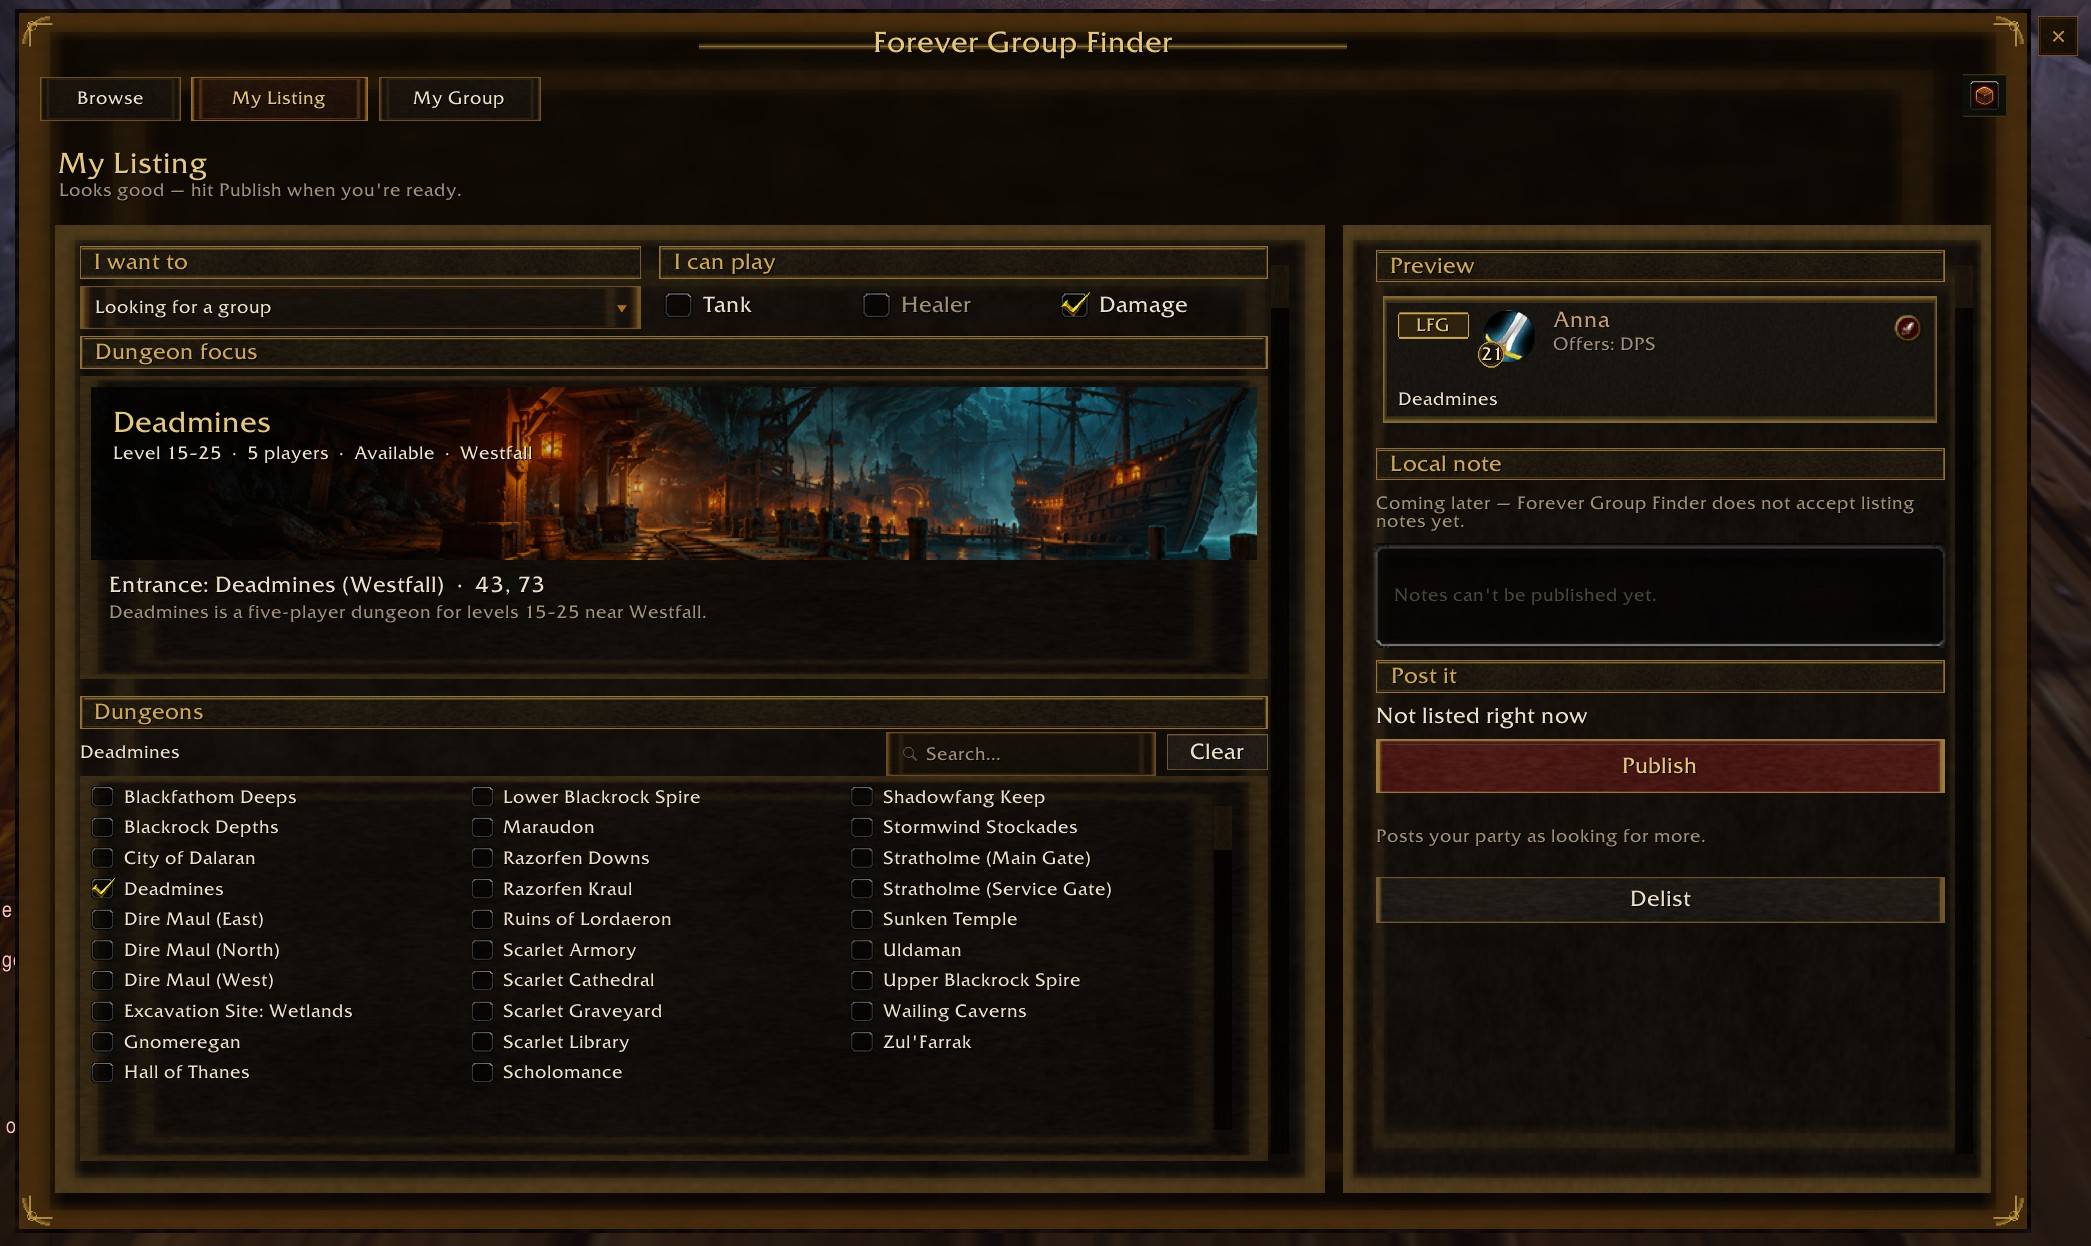Check the Zul'Farrak dungeon
Image resolution: width=2091 pixels, height=1246 pixels.
point(861,1042)
